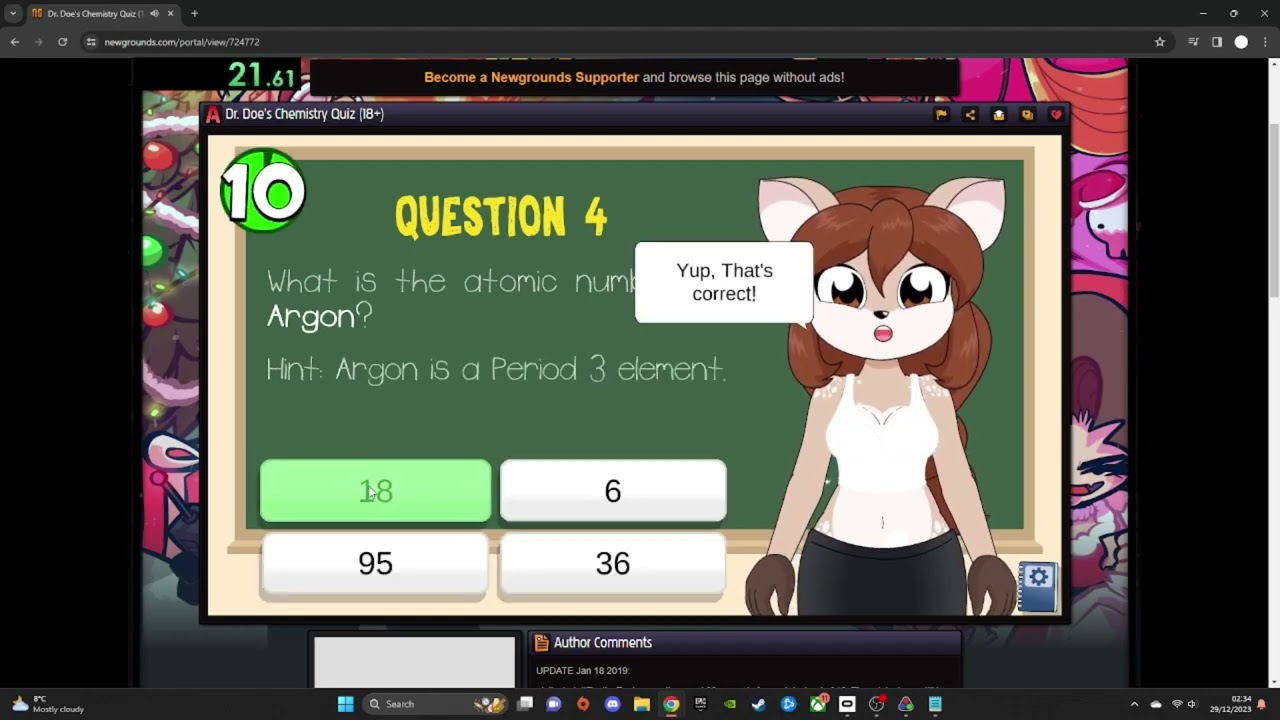Open OneDrive cloud tray icon
The height and width of the screenshot is (720, 1280).
pyautogui.click(x=1156, y=704)
